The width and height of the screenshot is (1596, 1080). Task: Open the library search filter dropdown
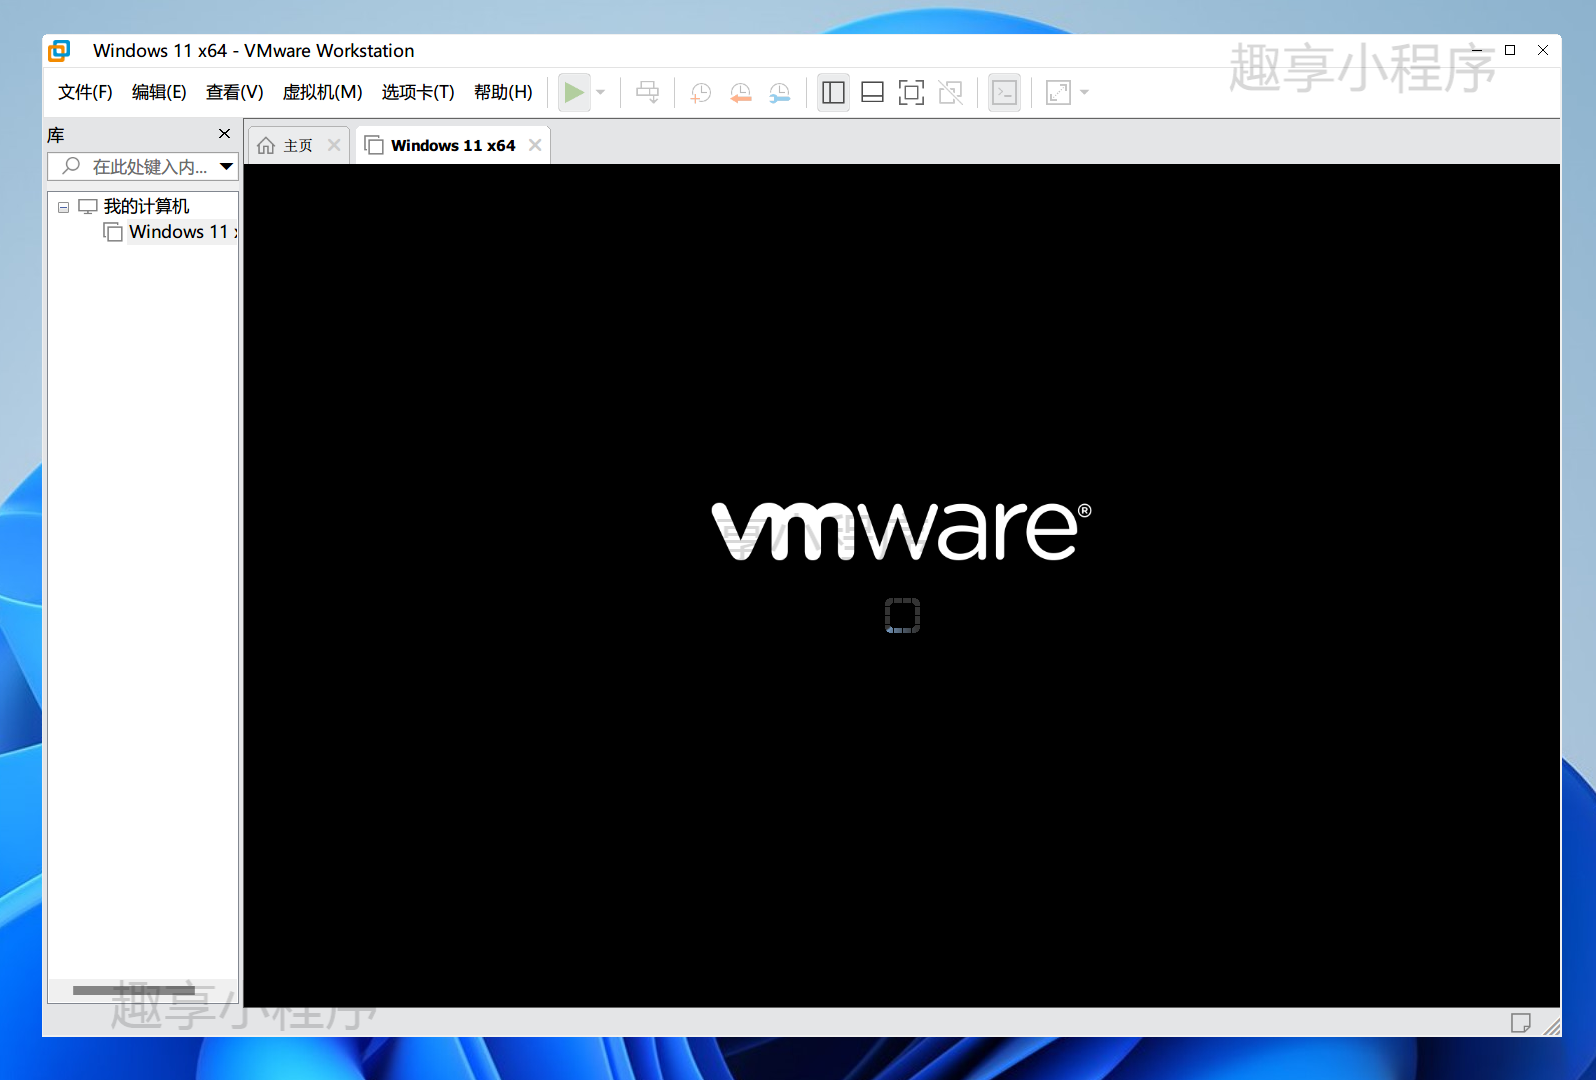click(x=227, y=167)
